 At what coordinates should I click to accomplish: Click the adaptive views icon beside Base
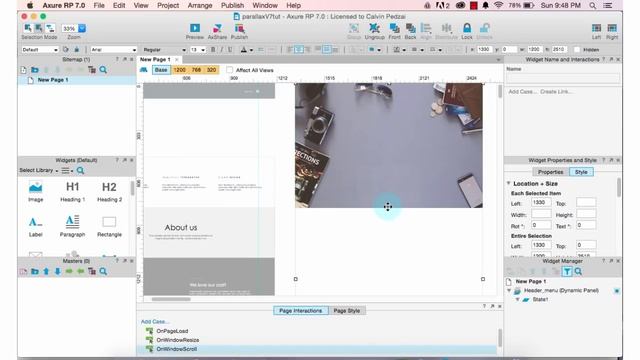coord(144,70)
